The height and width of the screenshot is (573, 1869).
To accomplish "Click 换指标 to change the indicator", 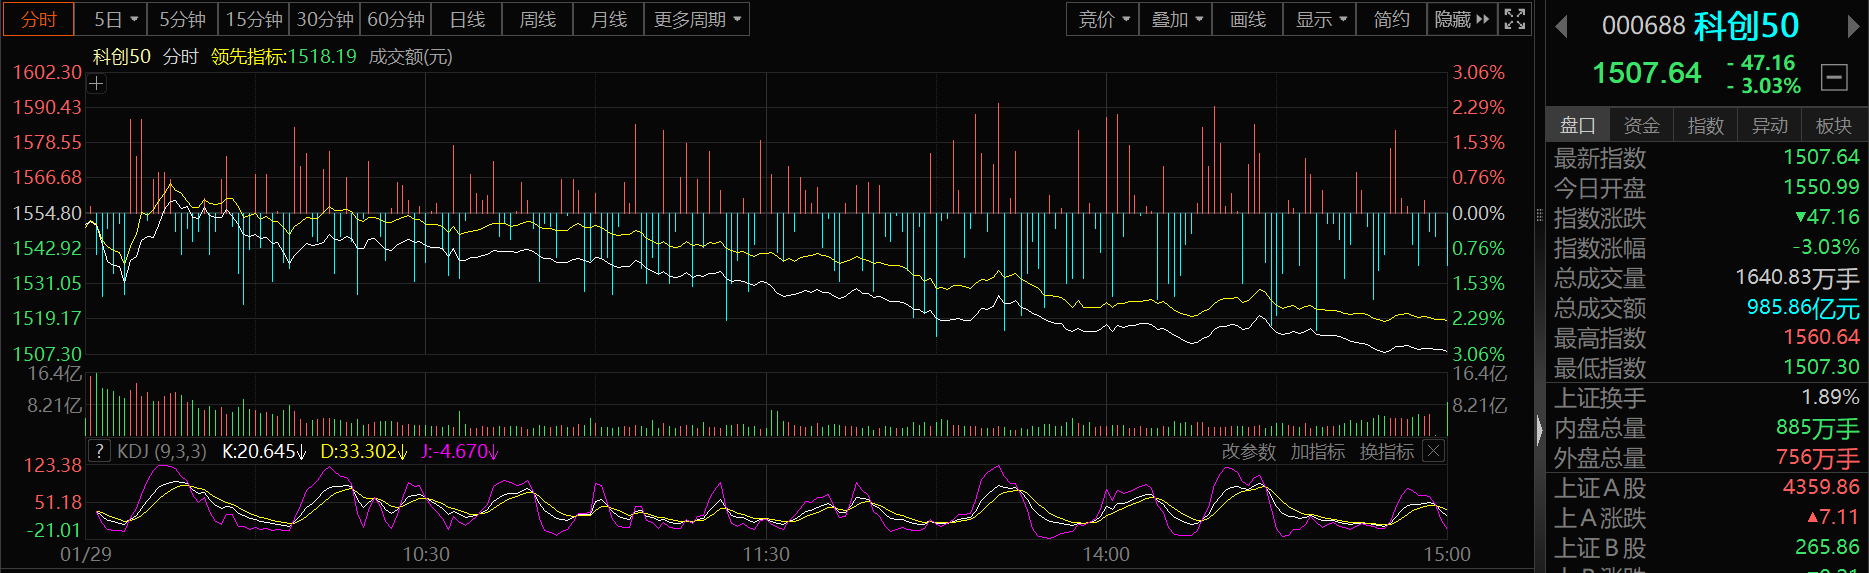I will 1386,452.
